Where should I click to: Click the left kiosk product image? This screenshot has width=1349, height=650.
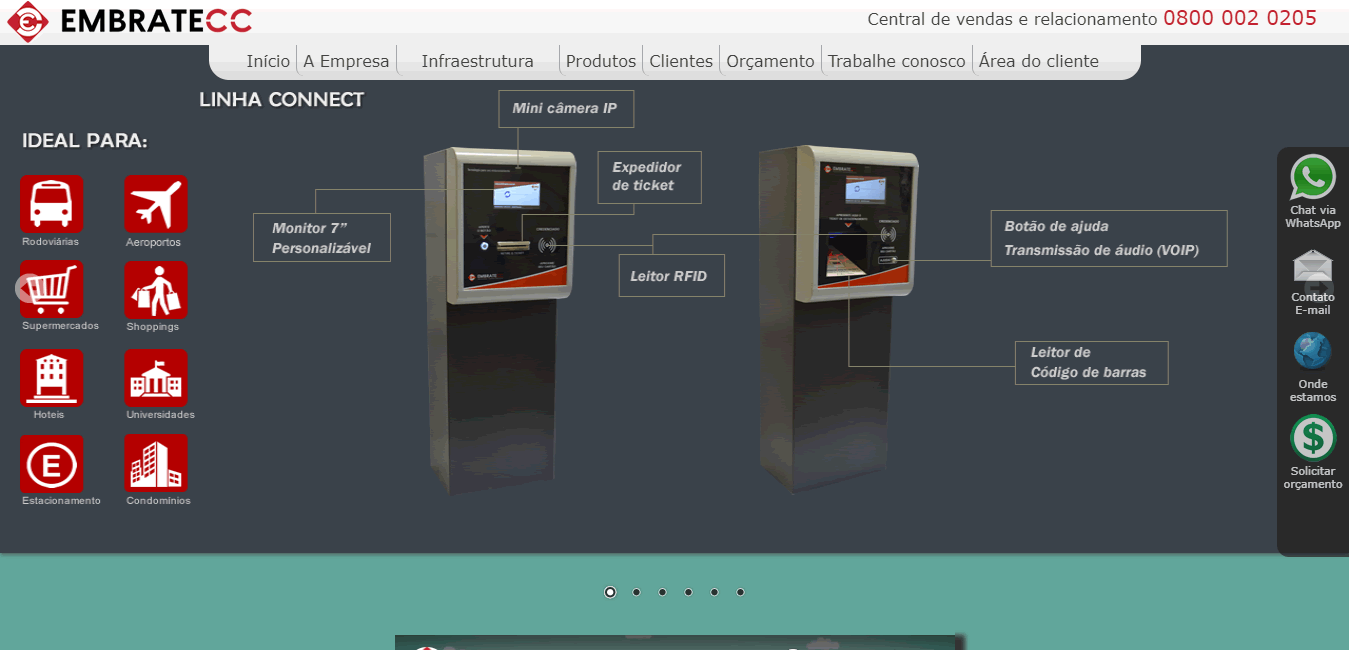500,320
